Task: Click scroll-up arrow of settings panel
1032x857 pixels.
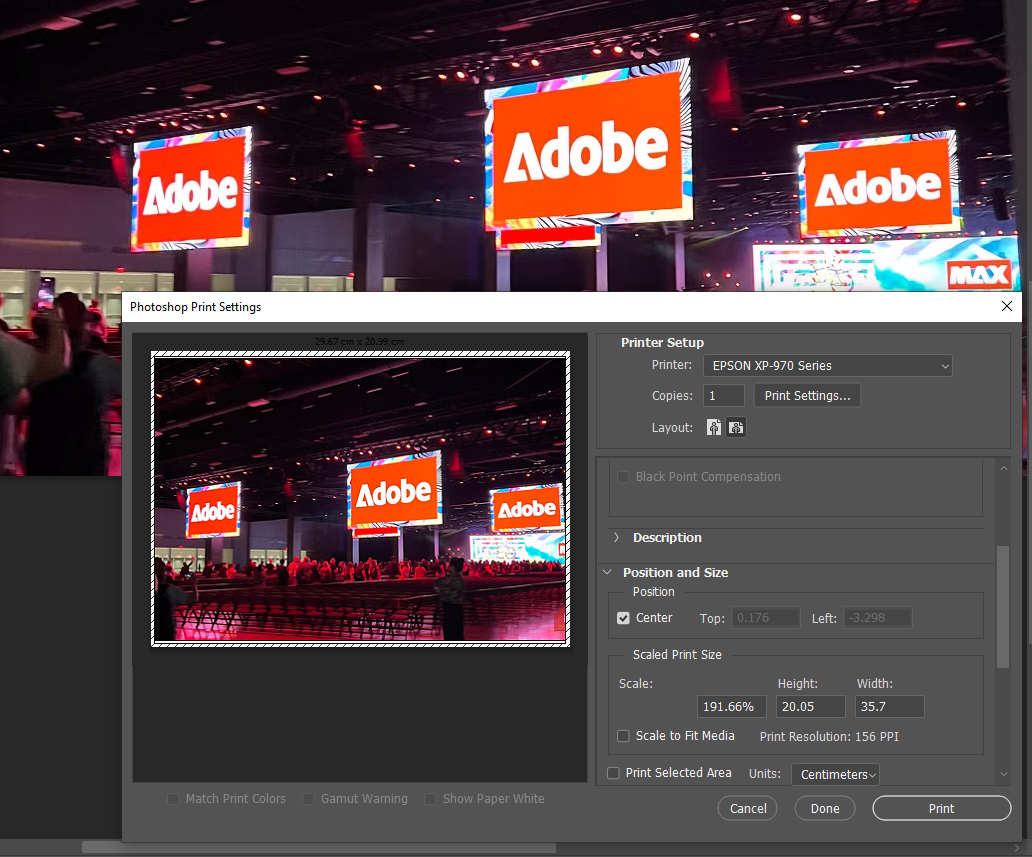Action: [1004, 468]
